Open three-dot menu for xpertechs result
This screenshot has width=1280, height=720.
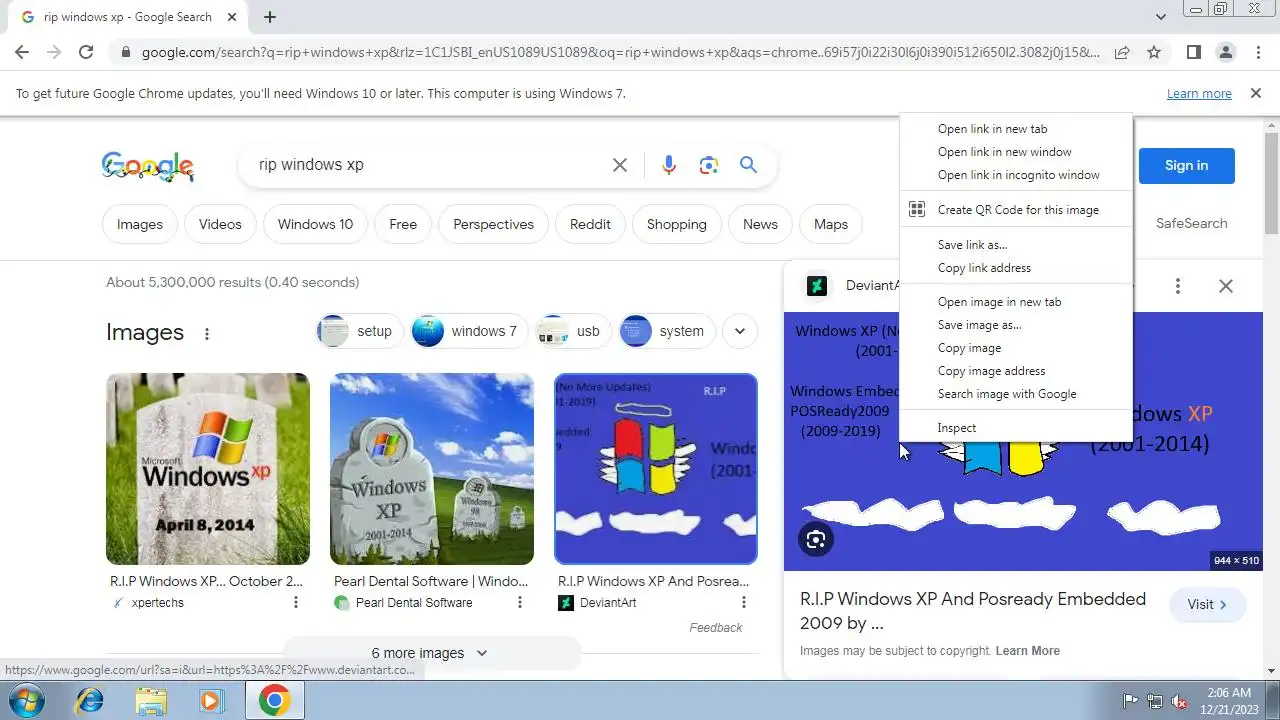pos(296,602)
